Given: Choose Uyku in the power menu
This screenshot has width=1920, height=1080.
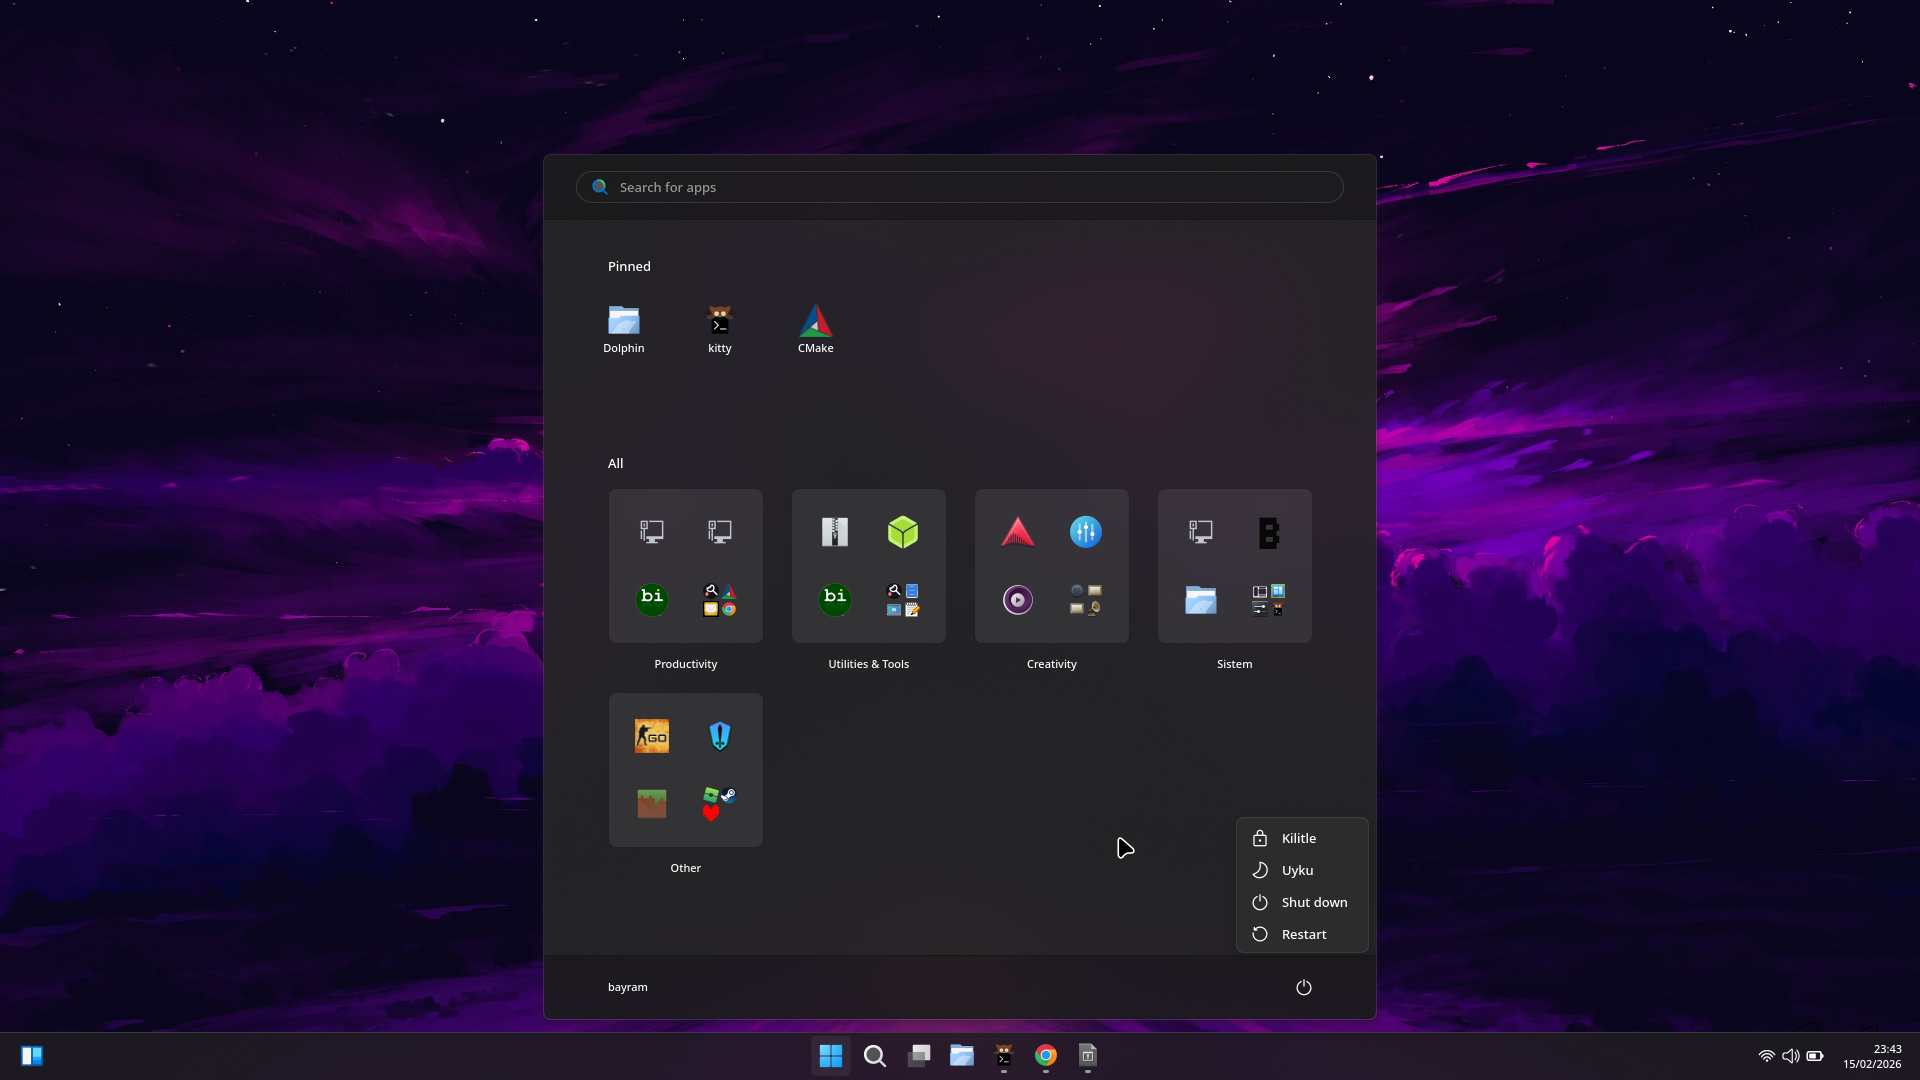Looking at the screenshot, I should (x=1298, y=870).
